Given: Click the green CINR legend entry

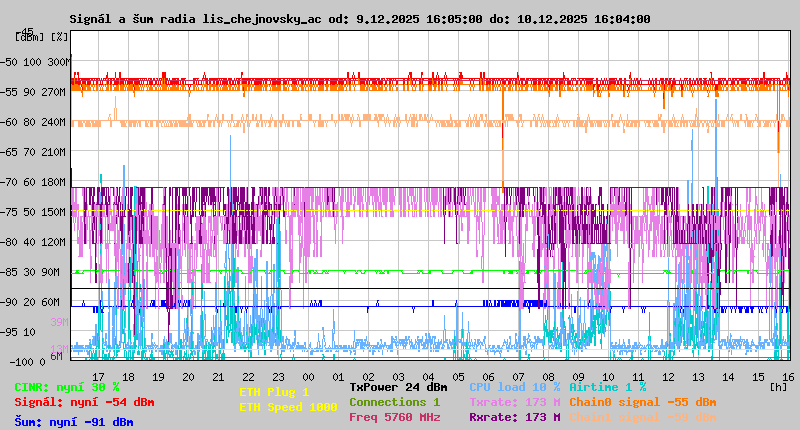Looking at the screenshot, I should tap(67, 386).
